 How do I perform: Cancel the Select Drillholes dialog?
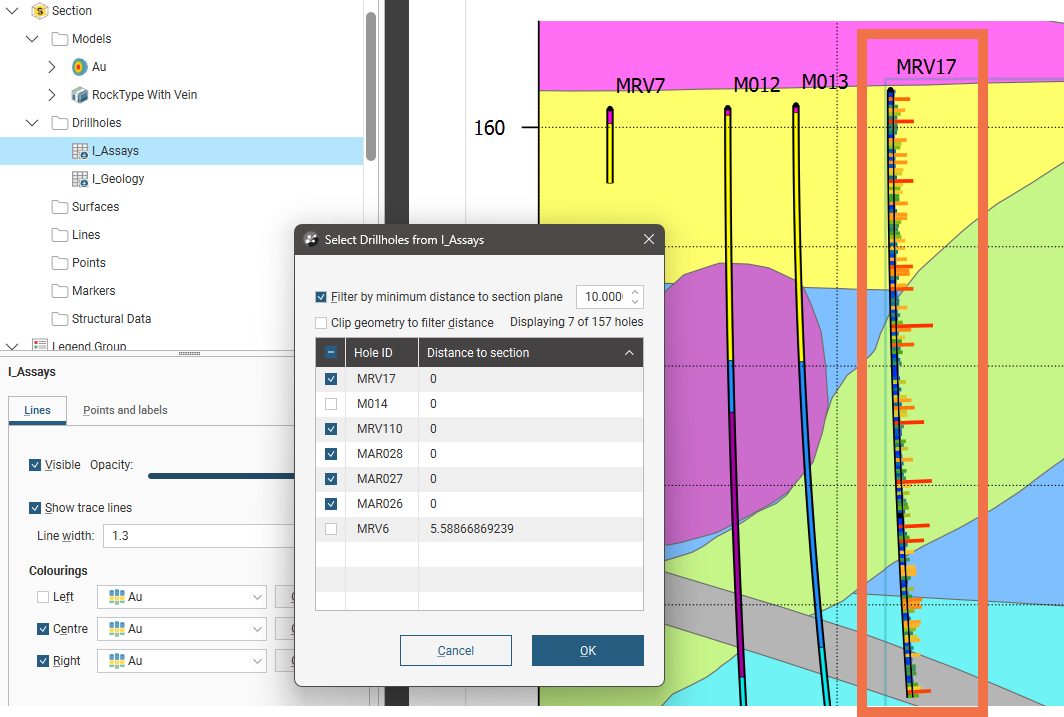click(455, 651)
